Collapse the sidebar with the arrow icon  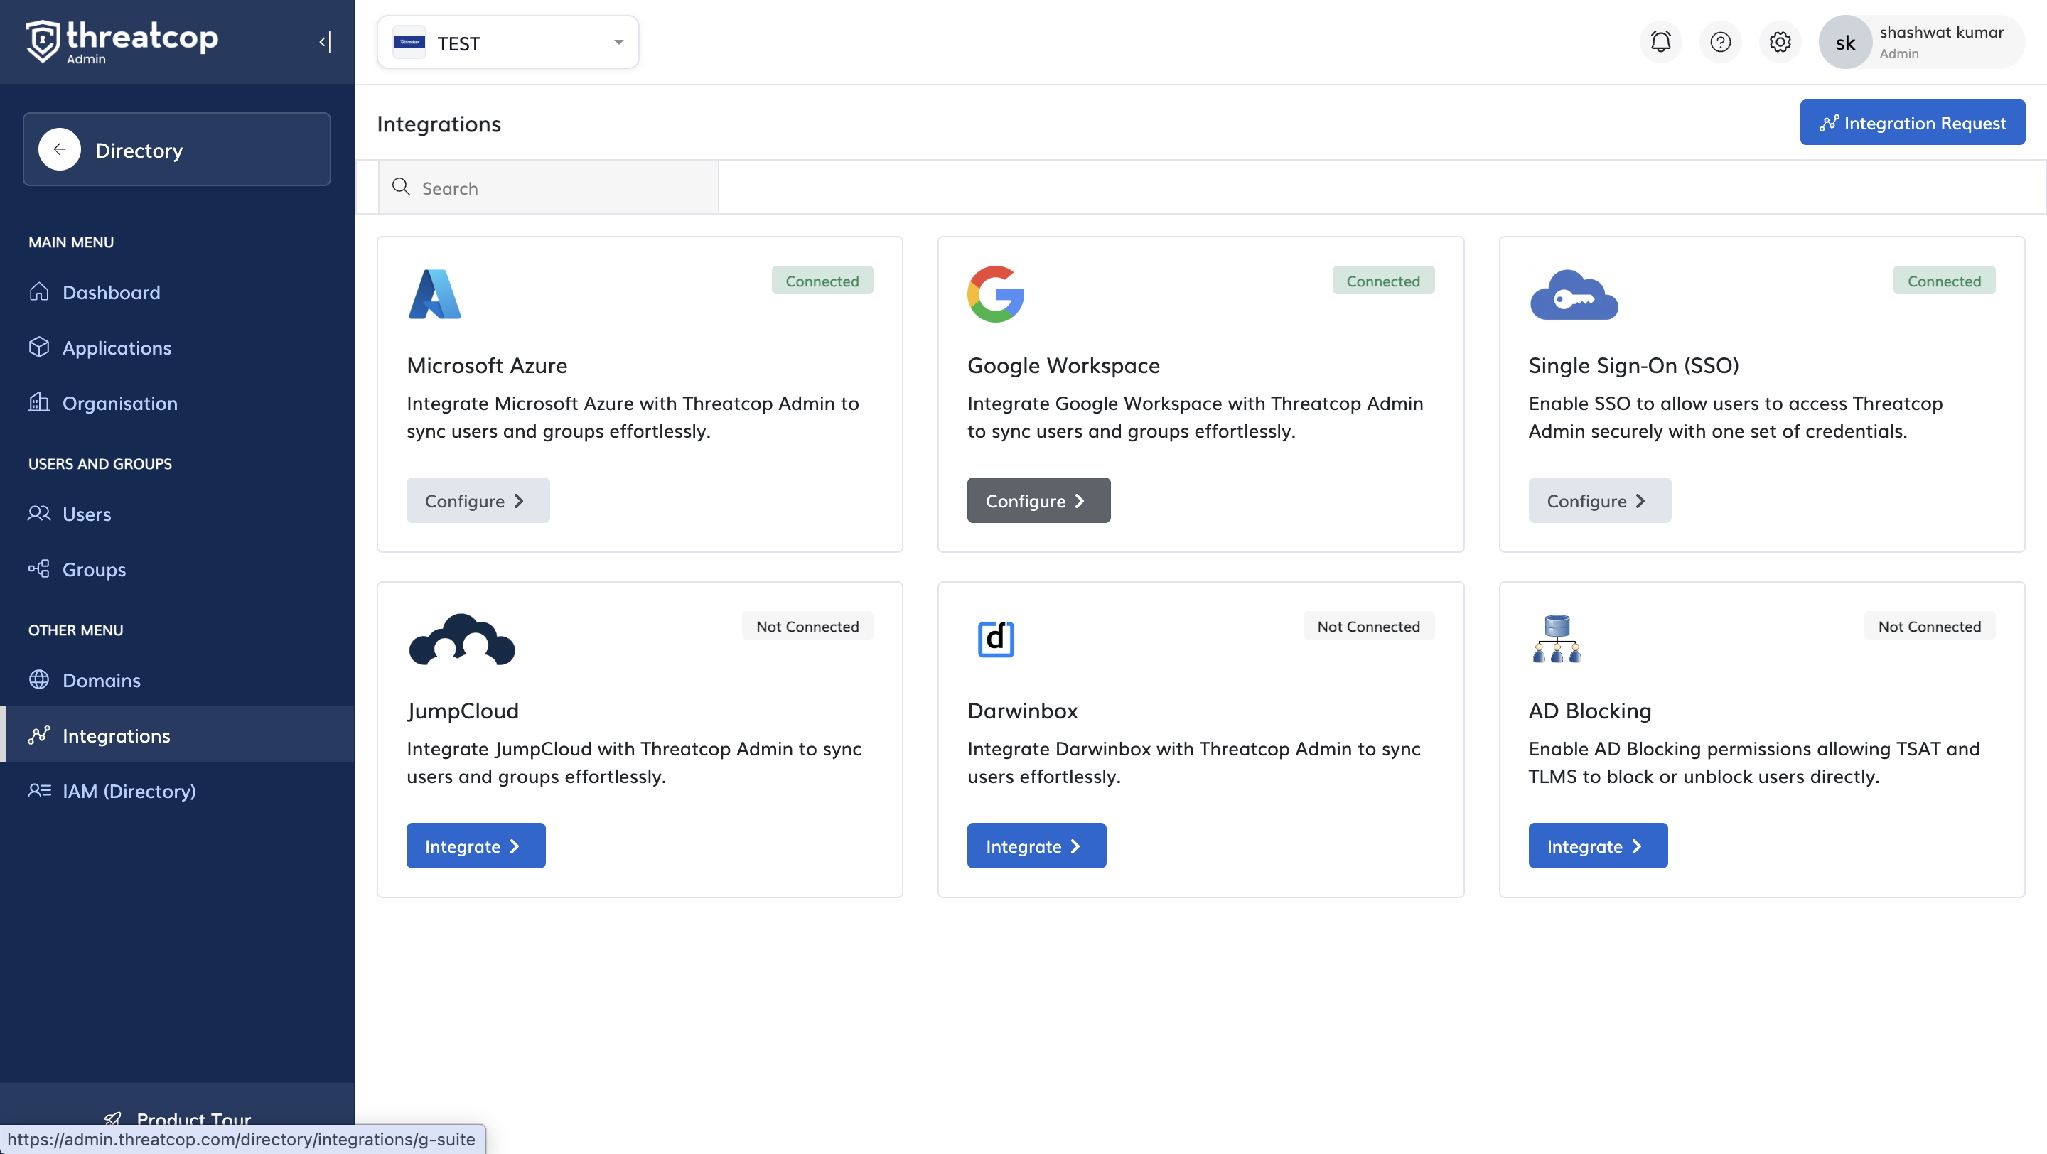point(325,42)
